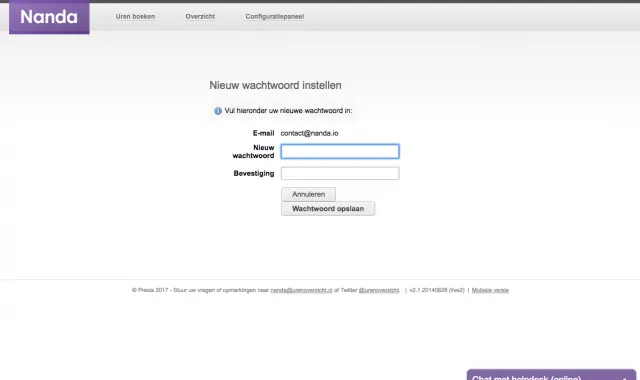
Task: Click the Bevestiging field label
Action: 254,173
